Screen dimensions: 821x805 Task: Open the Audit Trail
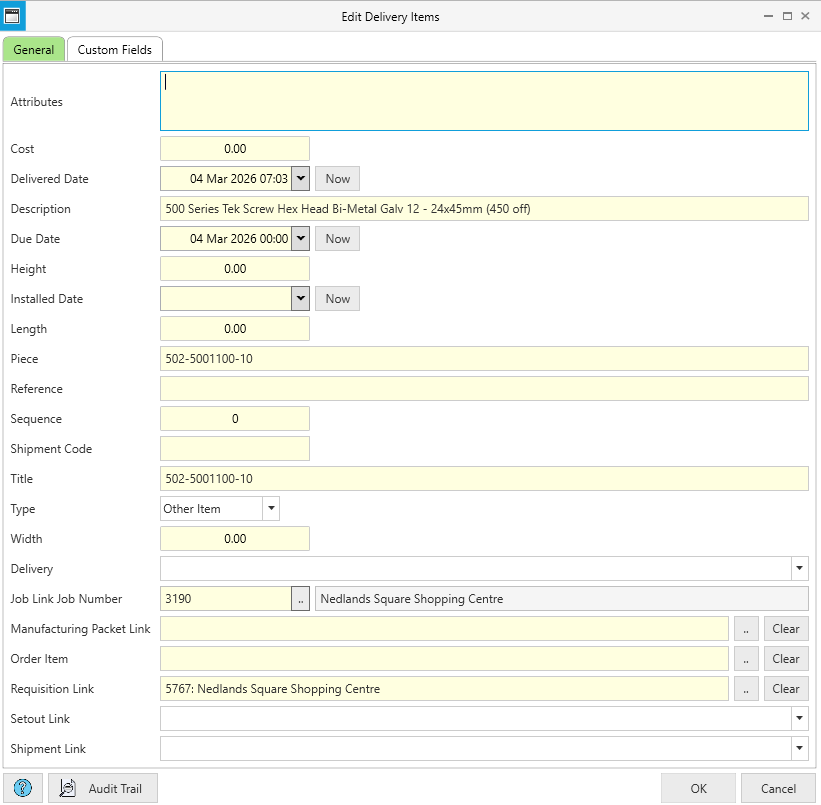point(103,788)
